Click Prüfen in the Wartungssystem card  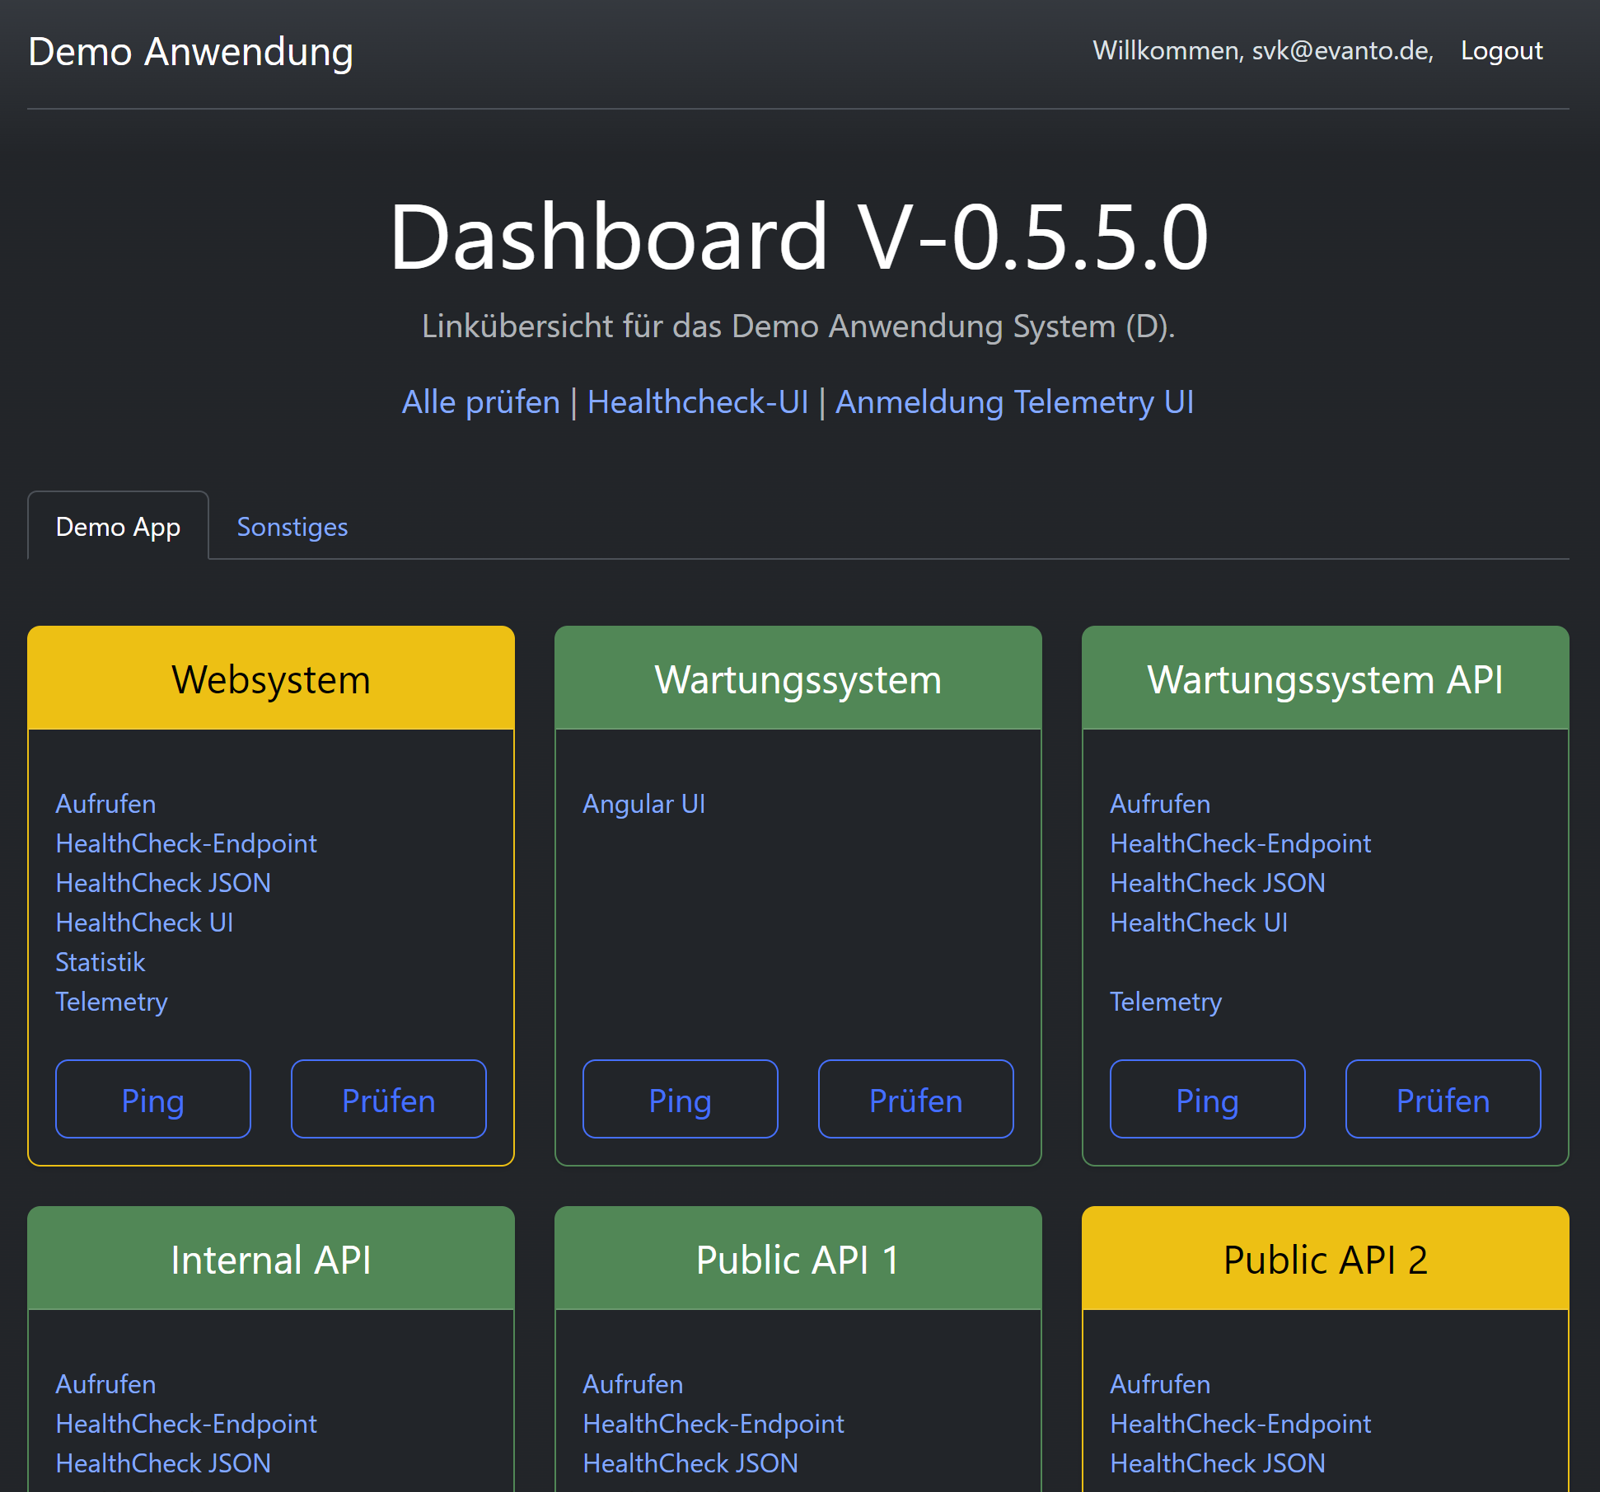coord(915,1100)
